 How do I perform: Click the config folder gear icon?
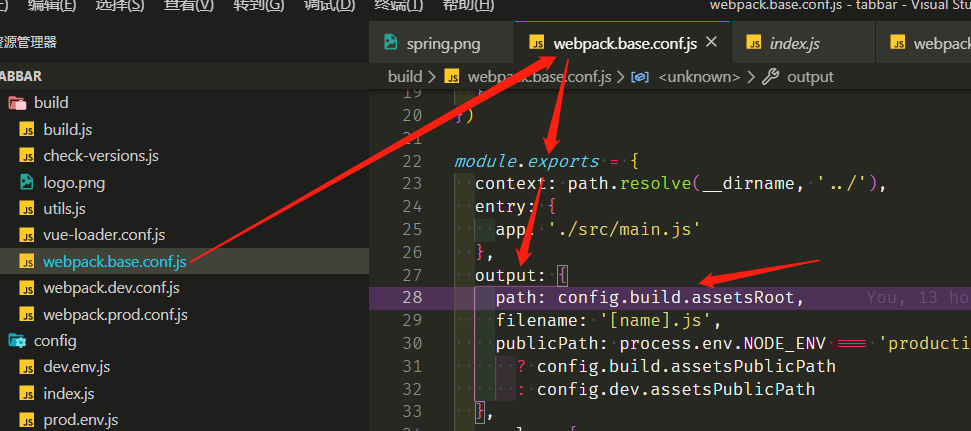click(x=17, y=341)
